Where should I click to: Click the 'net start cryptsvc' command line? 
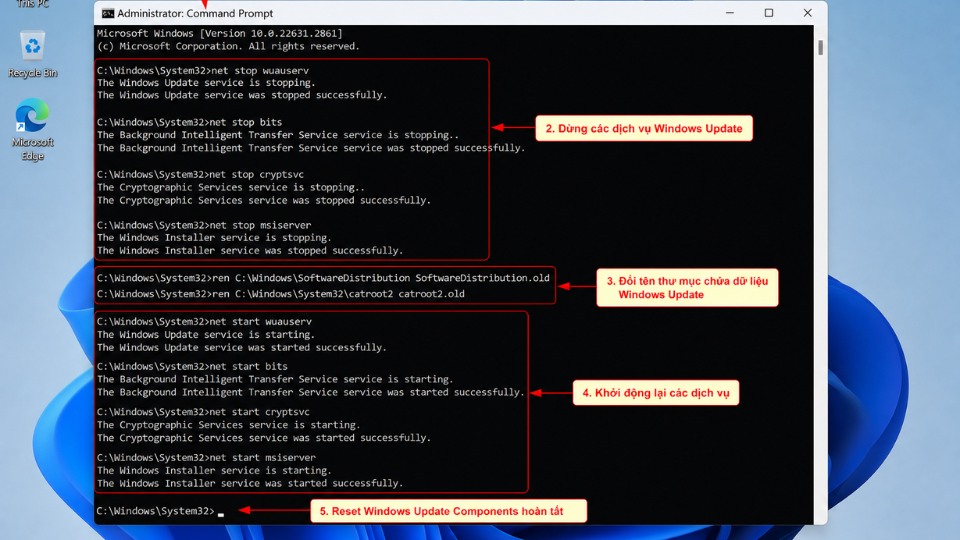pyautogui.click(x=203, y=412)
